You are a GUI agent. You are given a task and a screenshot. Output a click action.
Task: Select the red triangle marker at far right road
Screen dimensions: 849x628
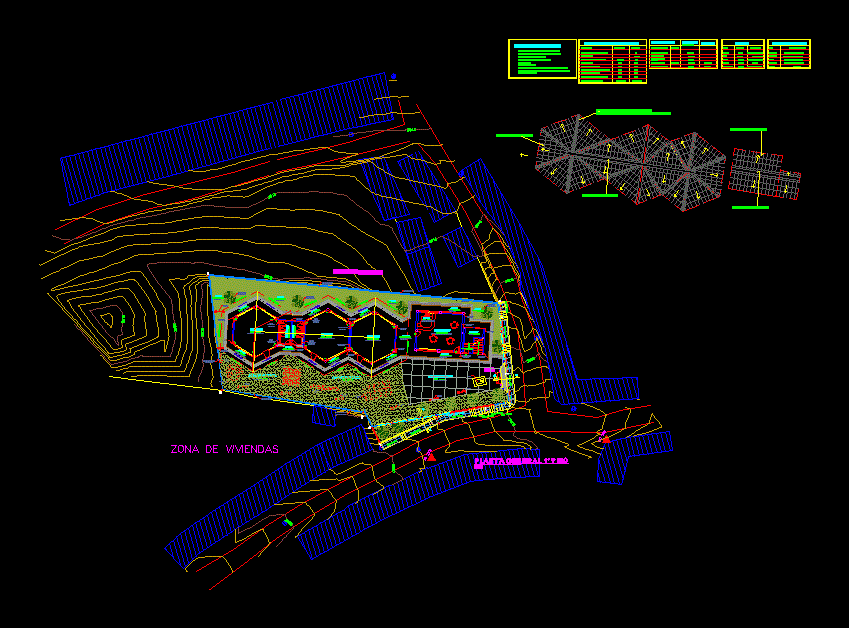point(605,438)
